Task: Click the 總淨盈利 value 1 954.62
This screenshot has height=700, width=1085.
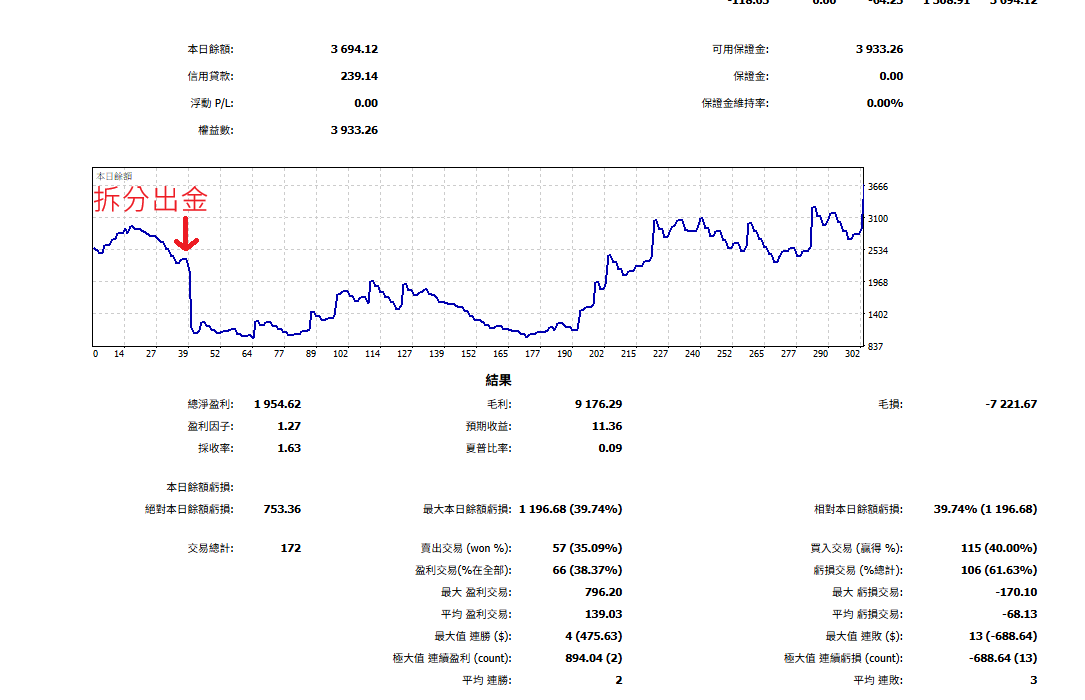Action: [x=277, y=404]
